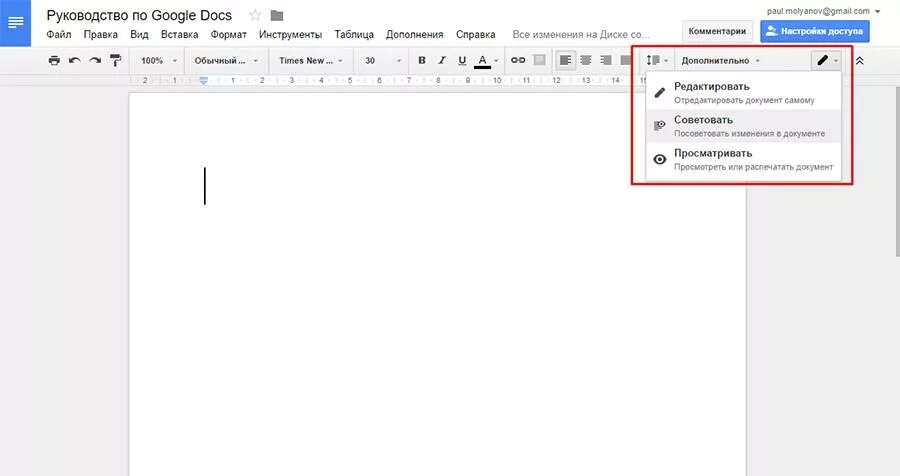The height and width of the screenshot is (476, 900).
Task: Select the Редактировать mode option
Action: click(x=743, y=92)
